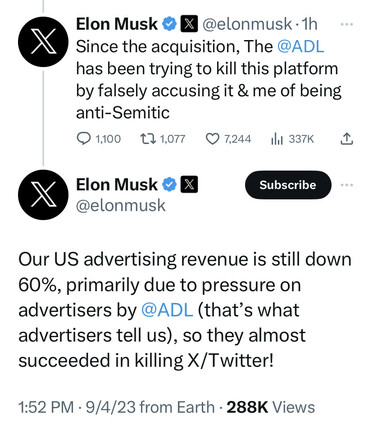Open the @ADL mention in the advertising revenue tweet
Image resolution: width=373 pixels, height=428 pixels.
(167, 310)
